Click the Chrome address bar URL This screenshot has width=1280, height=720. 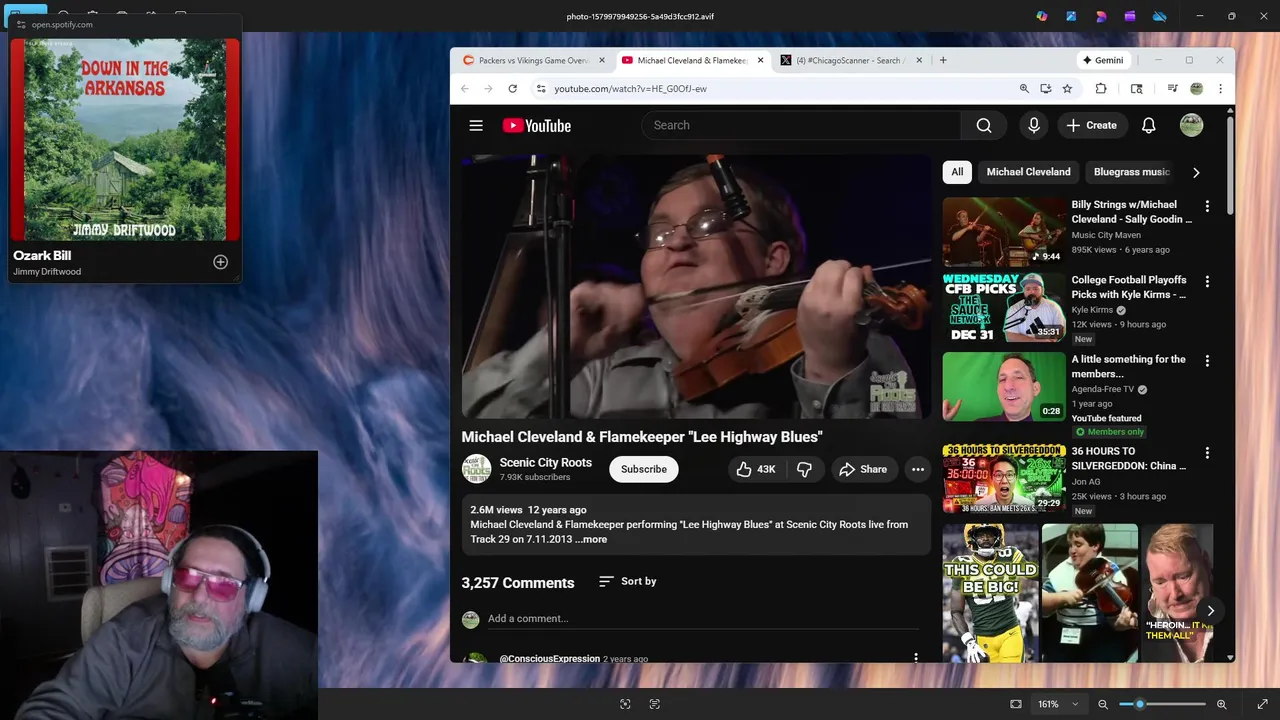tap(631, 88)
